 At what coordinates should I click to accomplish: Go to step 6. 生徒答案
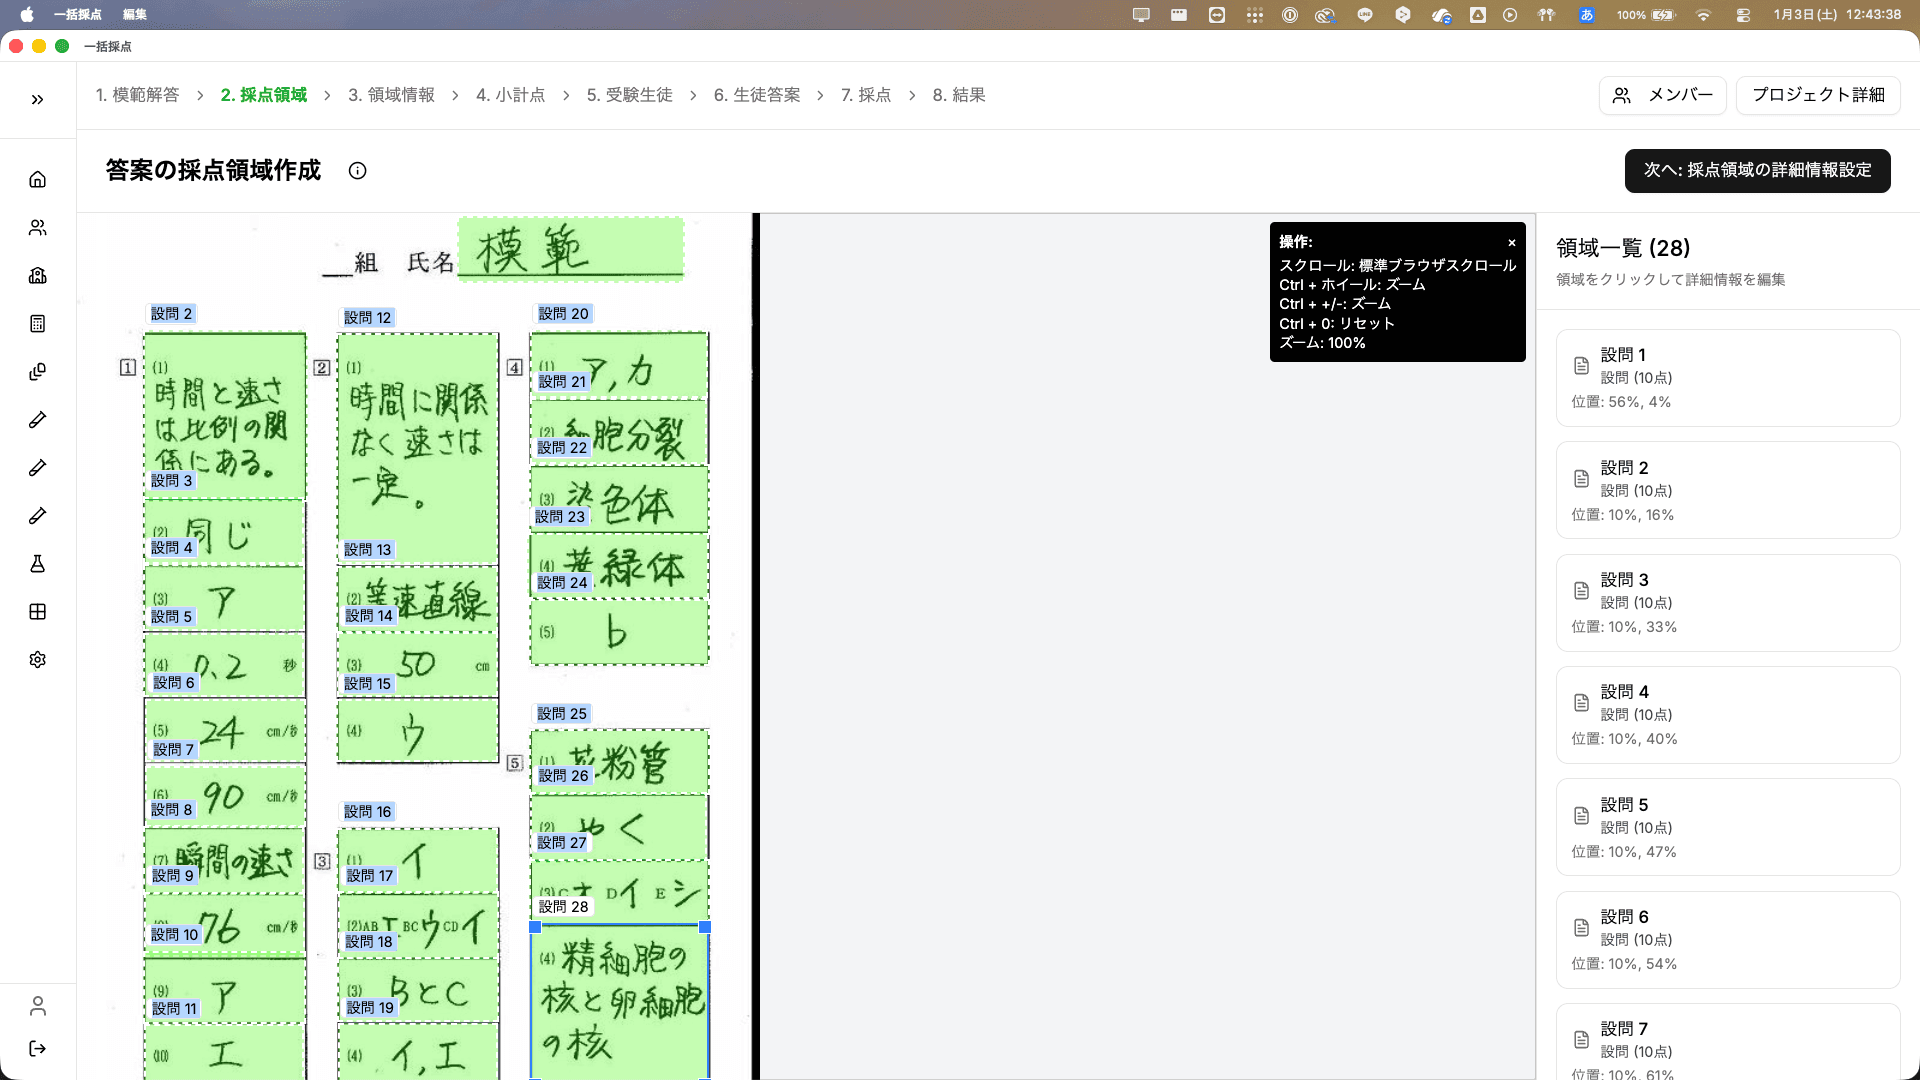coord(757,95)
